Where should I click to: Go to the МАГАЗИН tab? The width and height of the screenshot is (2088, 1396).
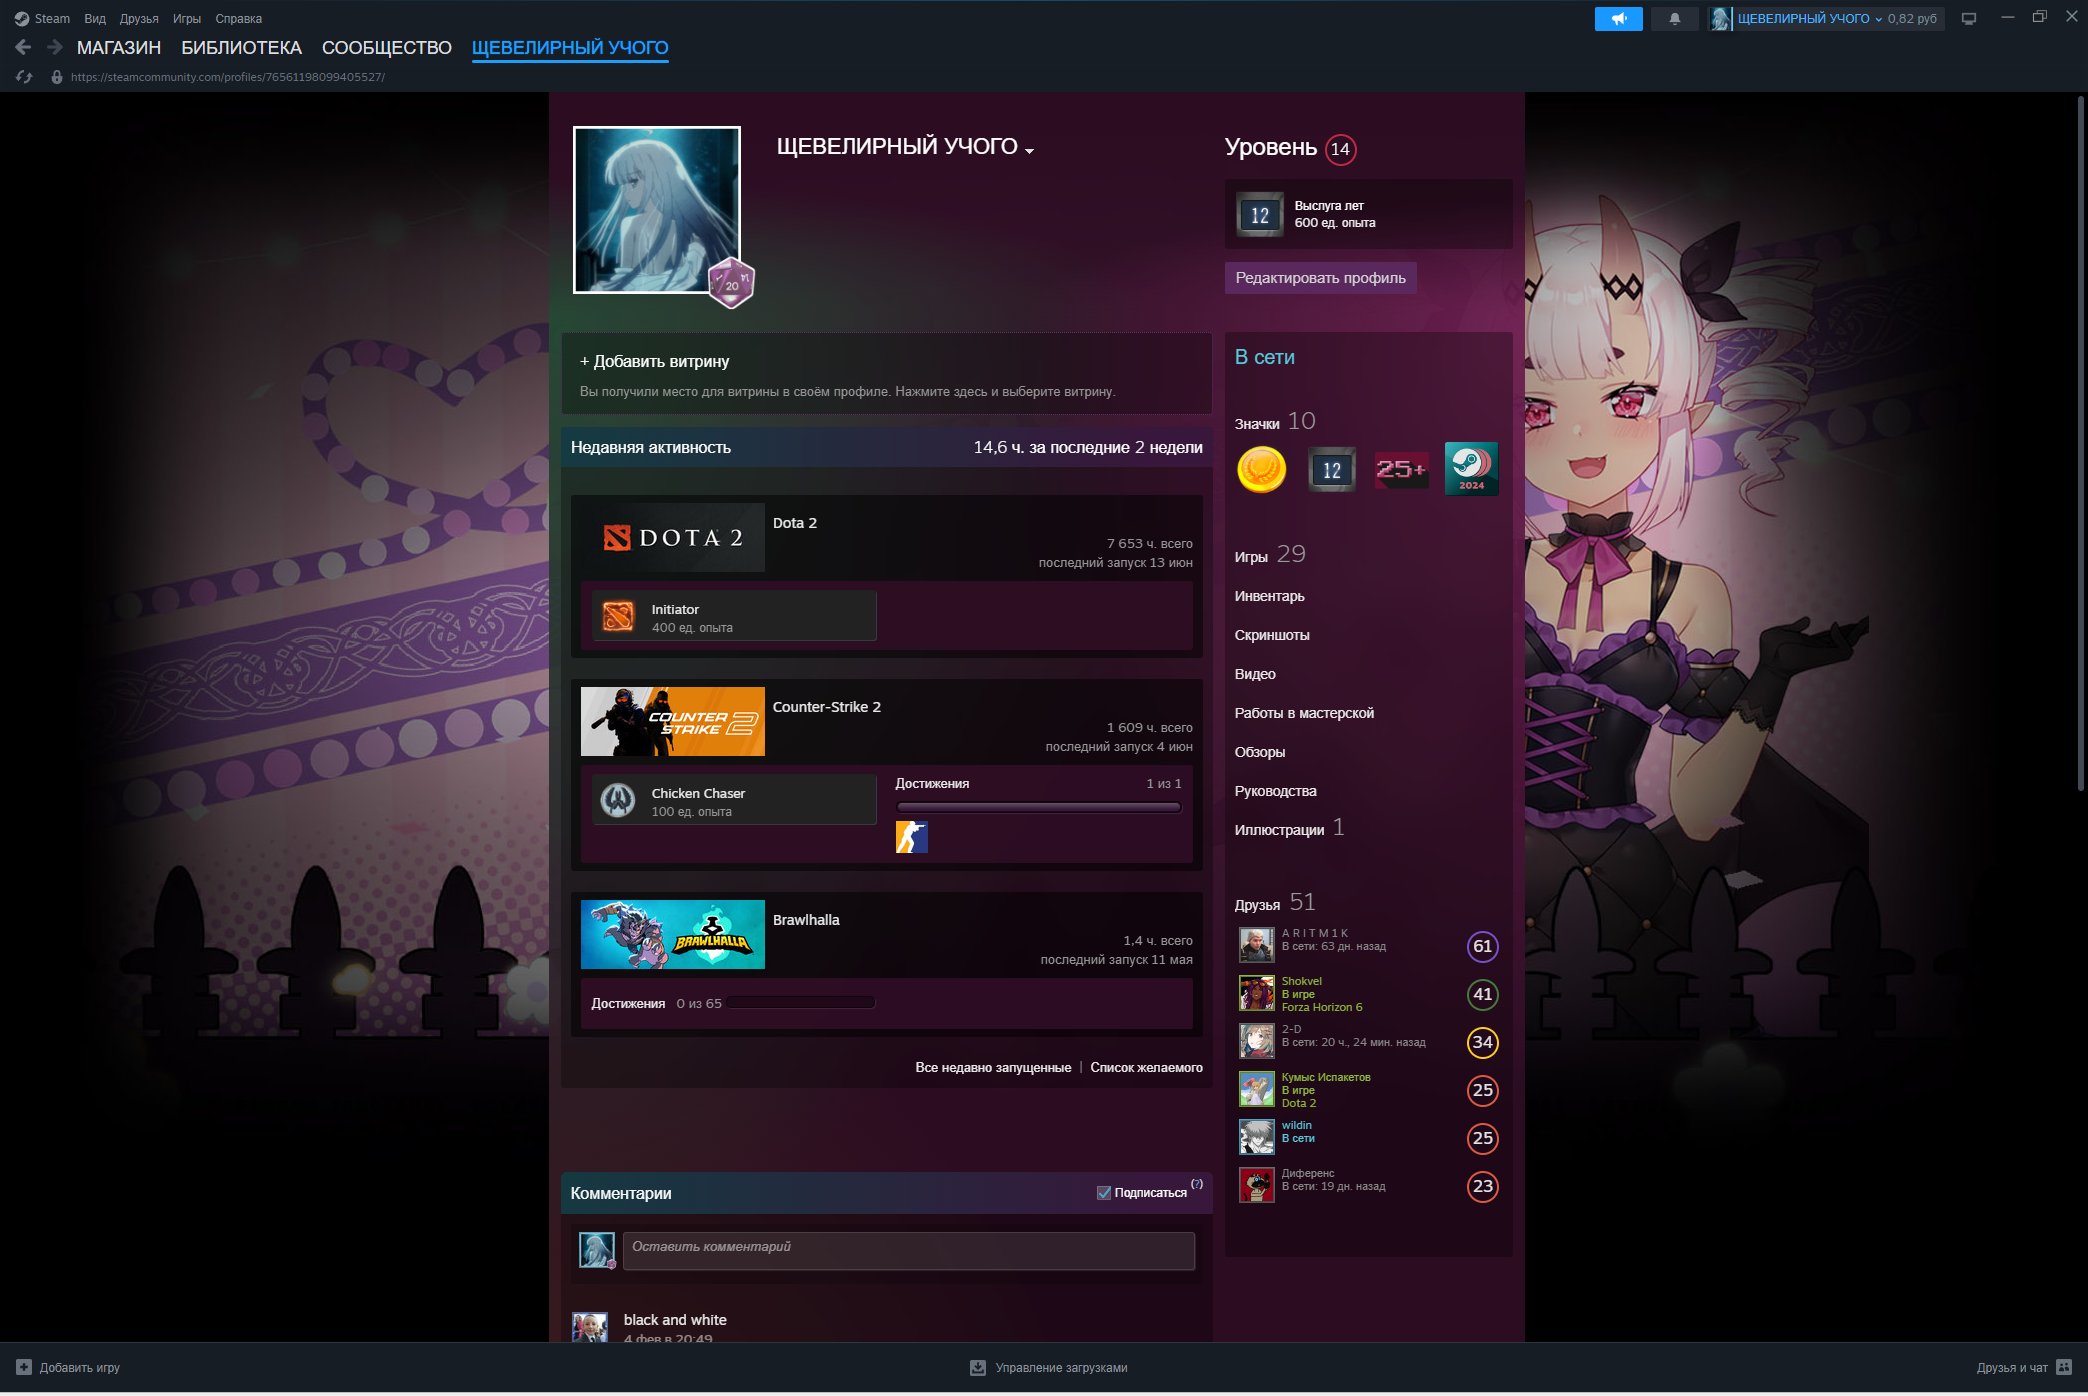119,47
